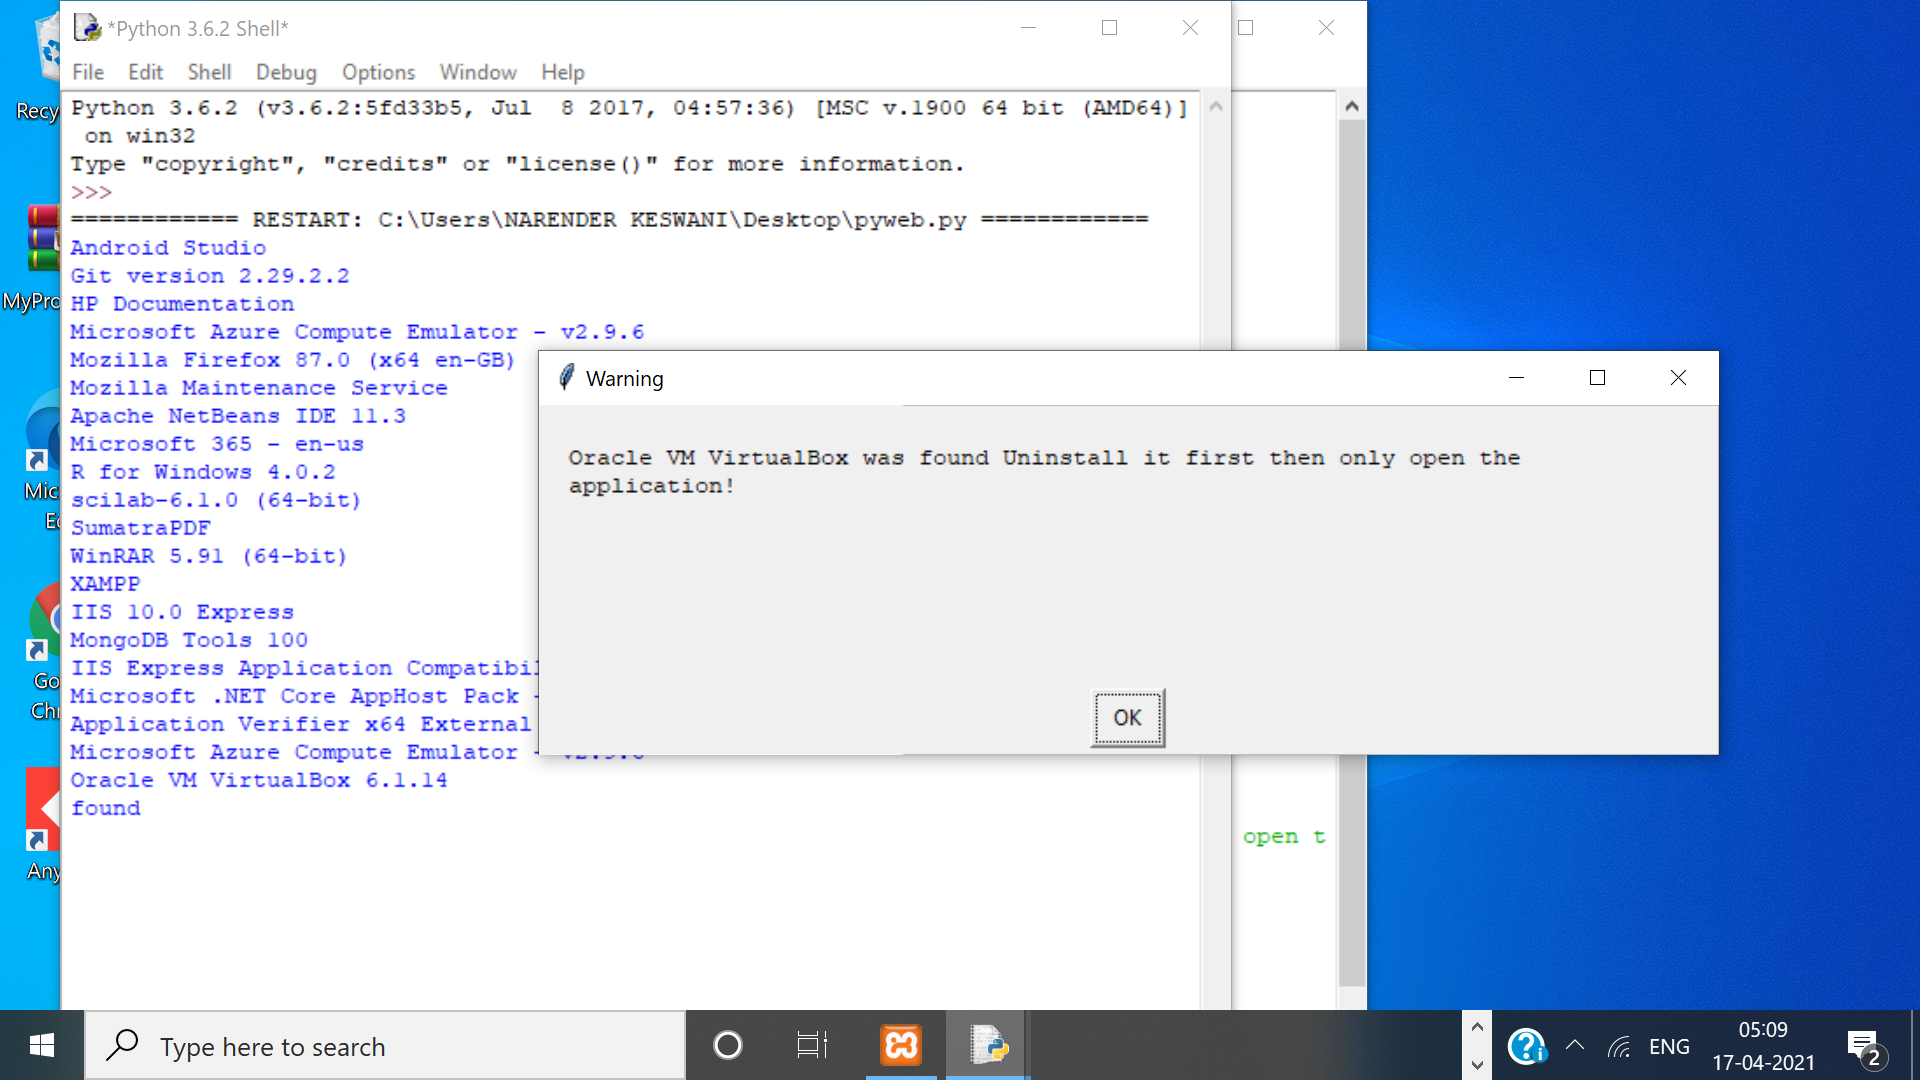Click the taskbar search box

(x=385, y=1046)
